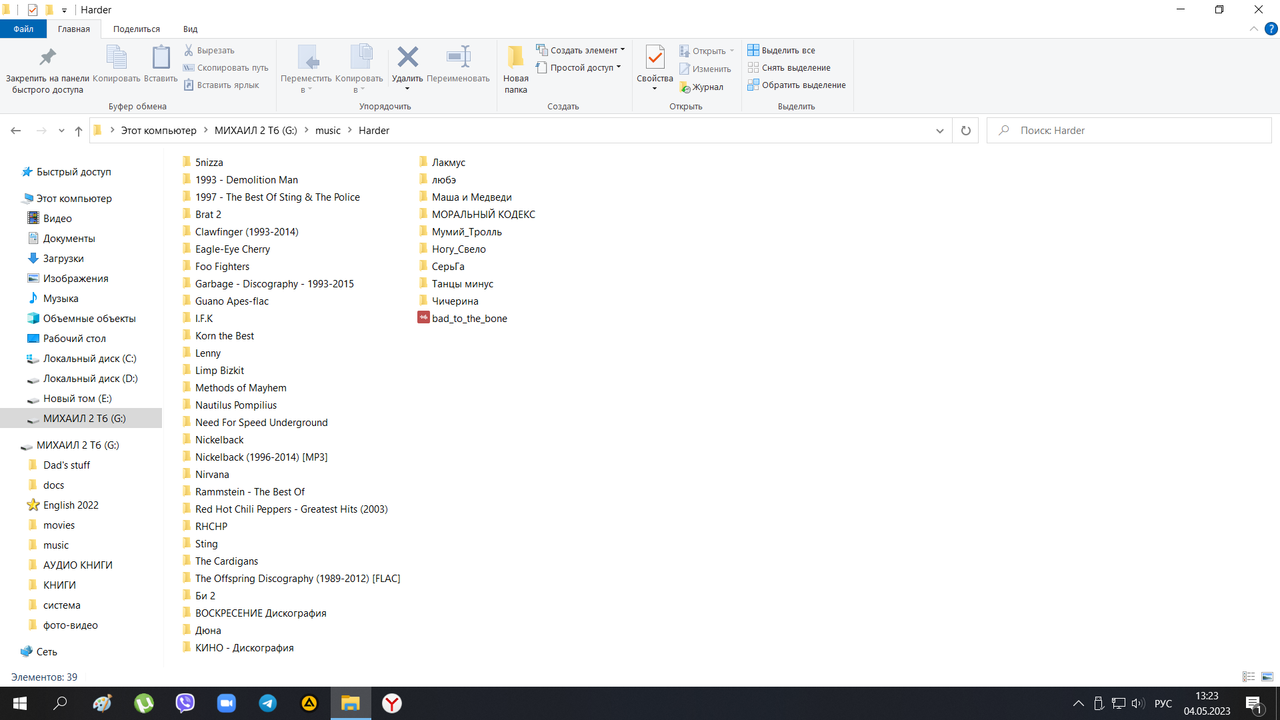Expand the Открыть dropdown arrow

732,51
